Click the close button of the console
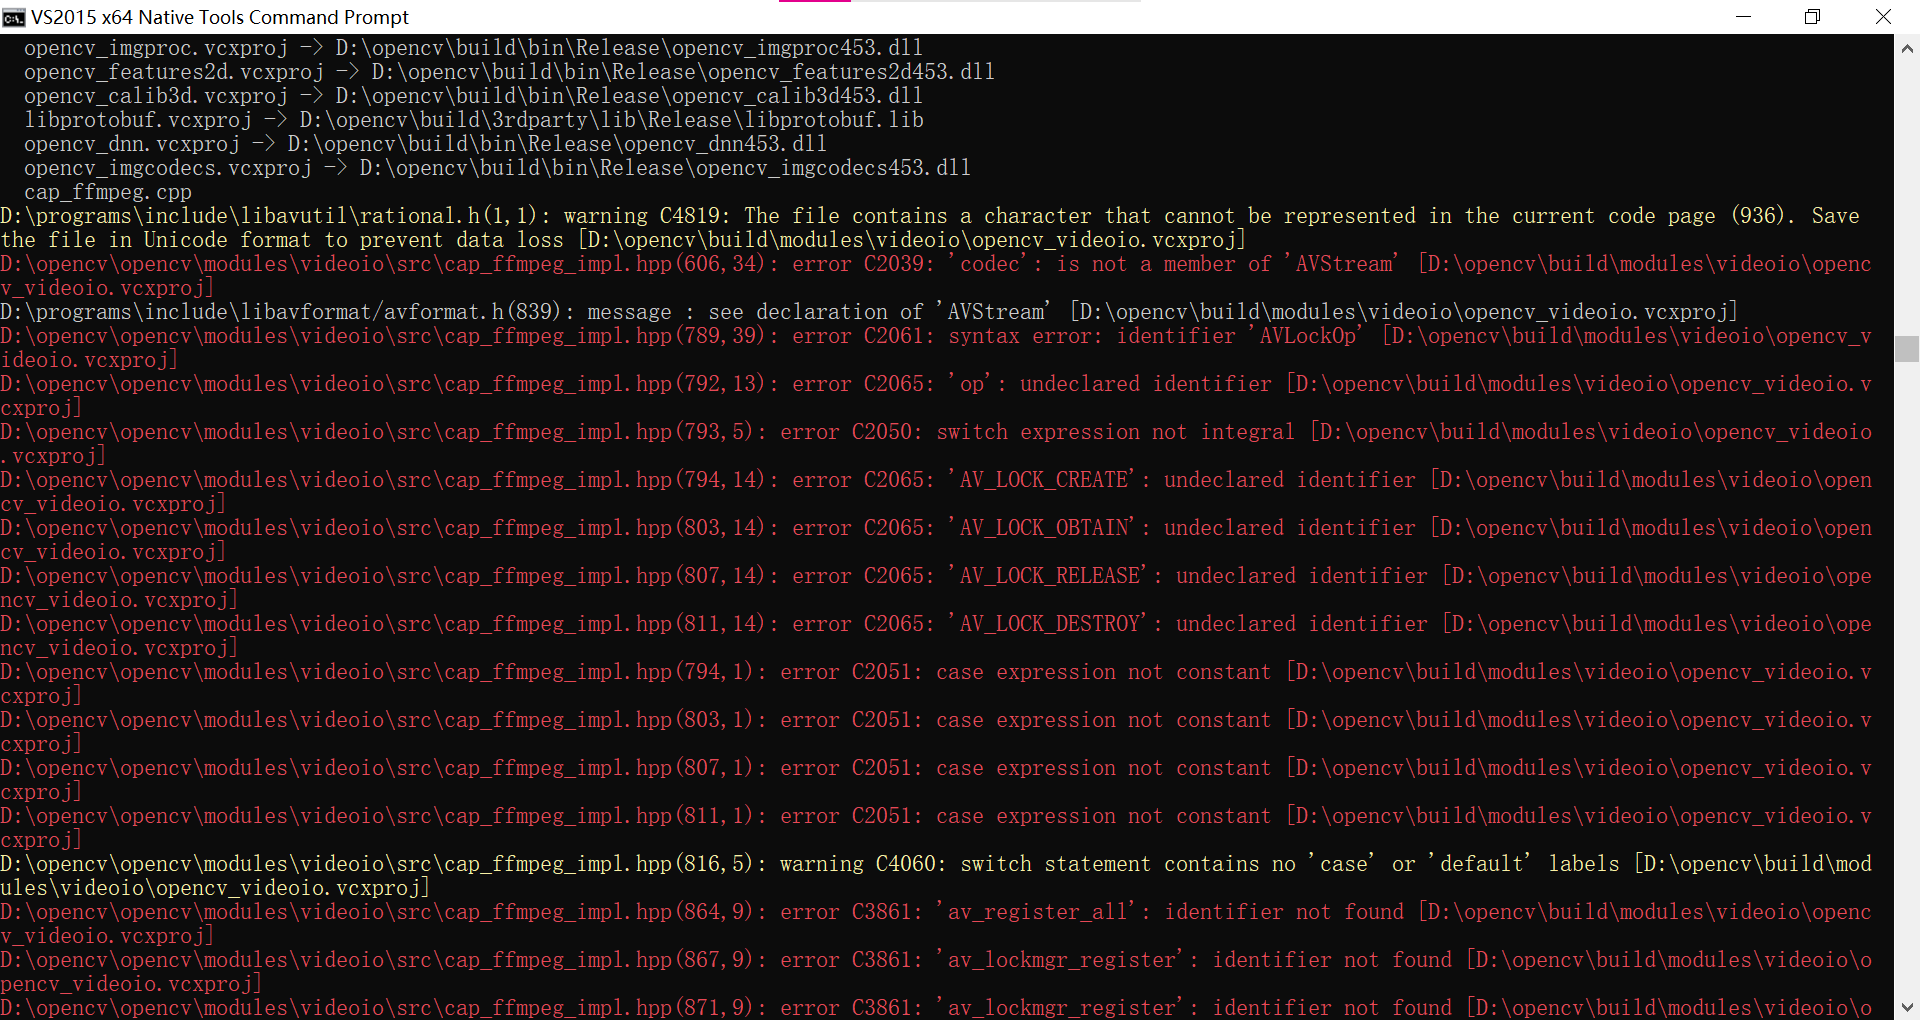The image size is (1920, 1020). click(1884, 17)
